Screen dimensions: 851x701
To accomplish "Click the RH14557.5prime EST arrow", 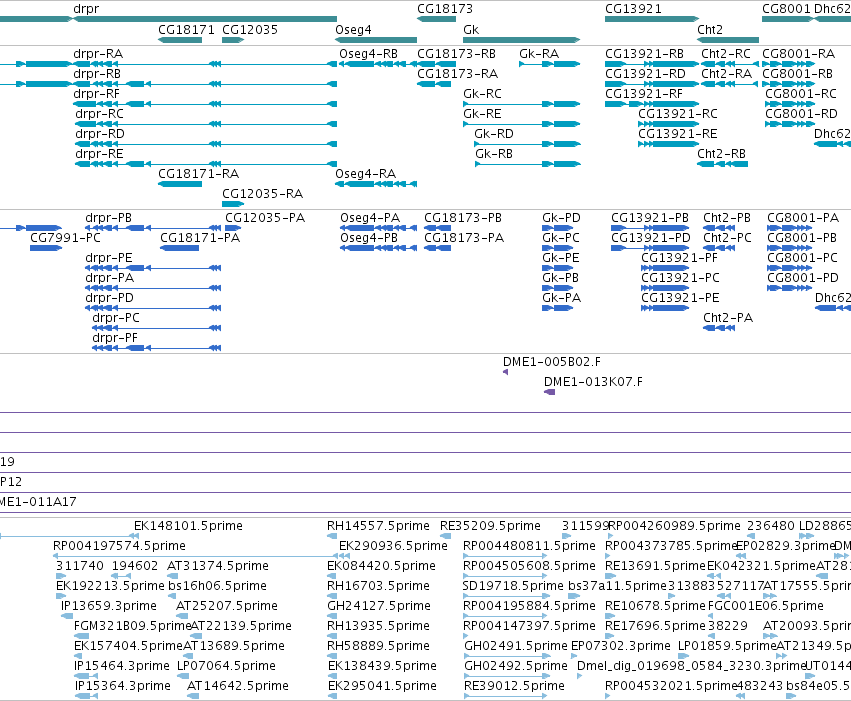I will 332,536.
